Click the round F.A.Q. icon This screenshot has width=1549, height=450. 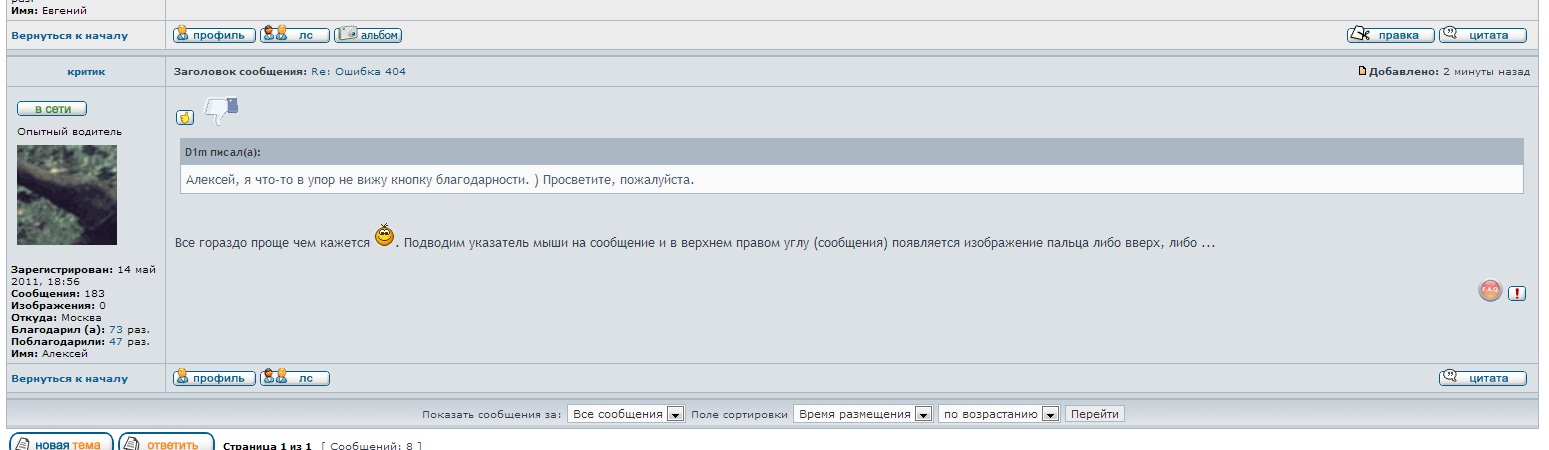[1490, 291]
